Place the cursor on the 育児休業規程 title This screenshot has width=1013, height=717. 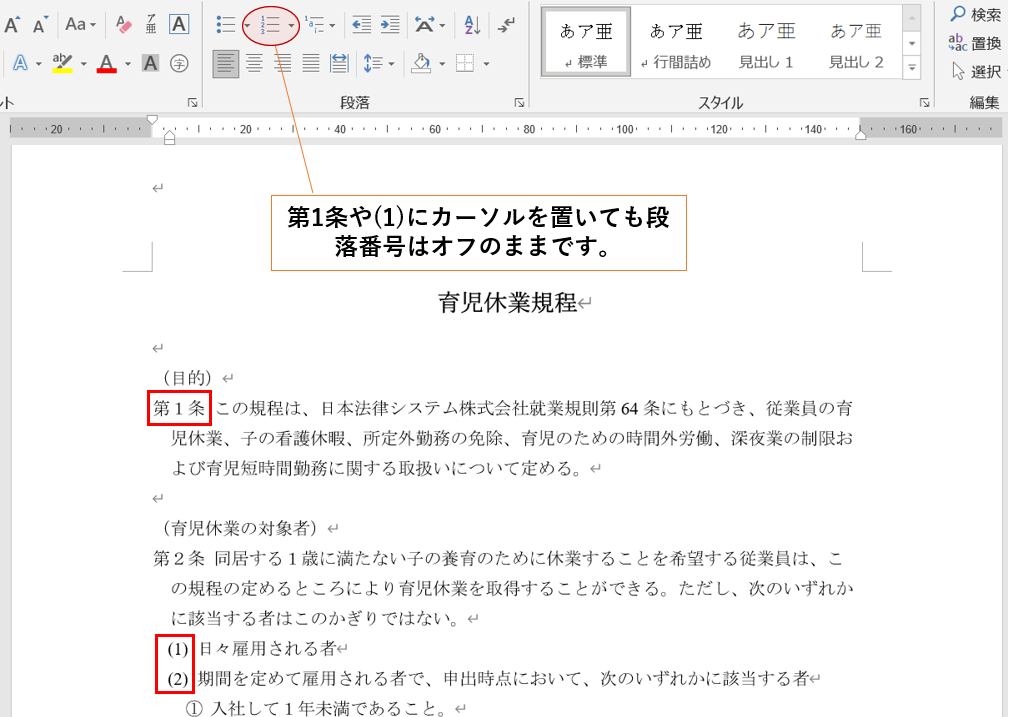coord(507,303)
